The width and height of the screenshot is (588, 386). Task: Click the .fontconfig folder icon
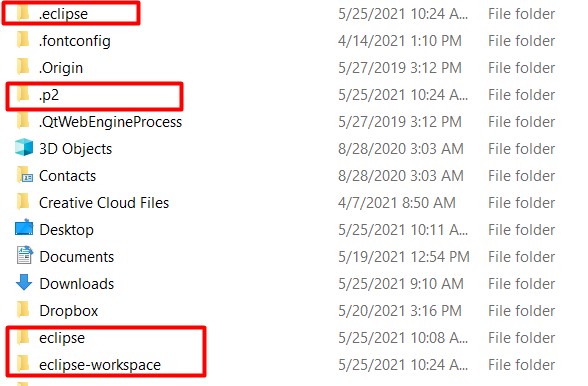[x=24, y=40]
